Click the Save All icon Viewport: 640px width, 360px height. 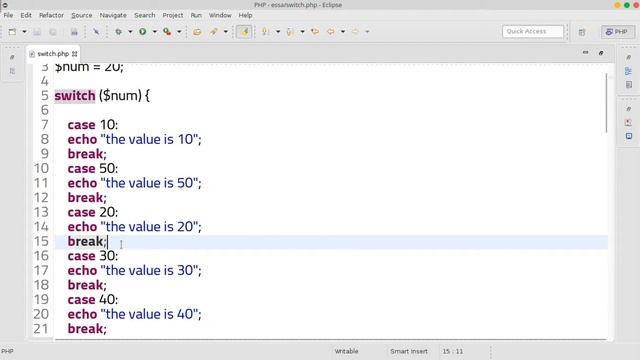pos(53,31)
